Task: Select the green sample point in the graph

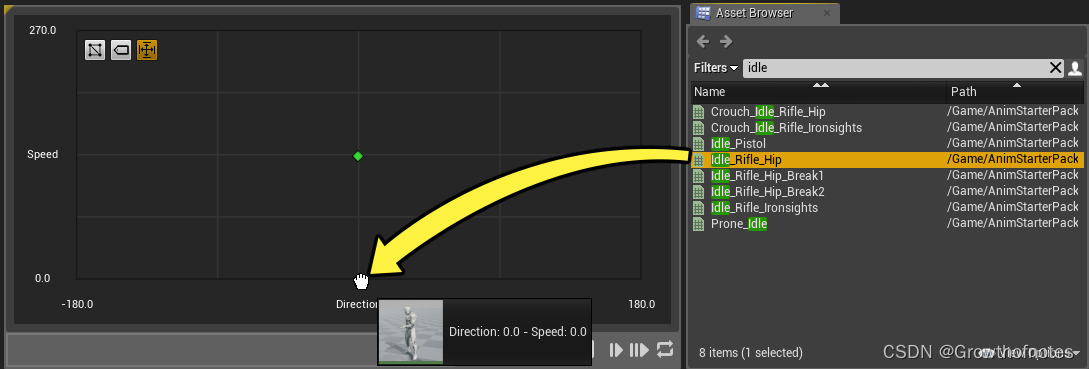Action: click(x=358, y=156)
